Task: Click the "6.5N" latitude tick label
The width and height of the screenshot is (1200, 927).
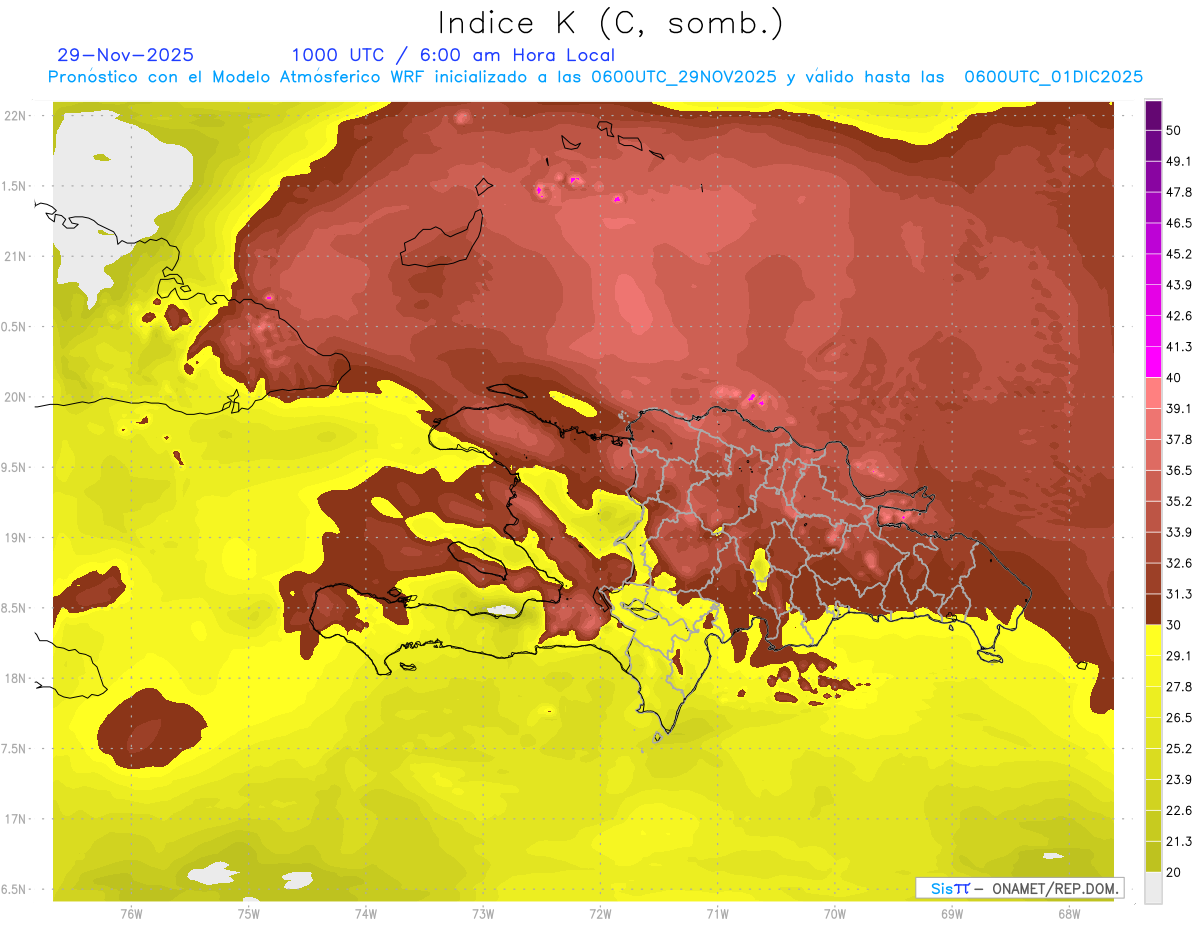Action: point(15,889)
